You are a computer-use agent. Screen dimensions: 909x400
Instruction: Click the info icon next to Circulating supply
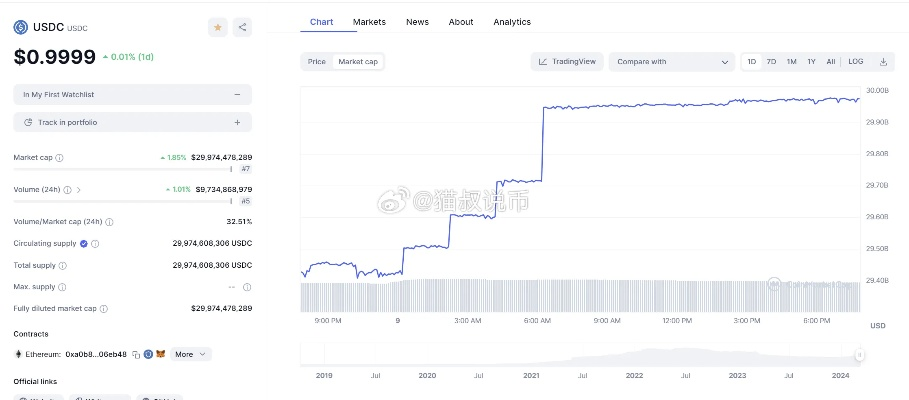coord(96,243)
